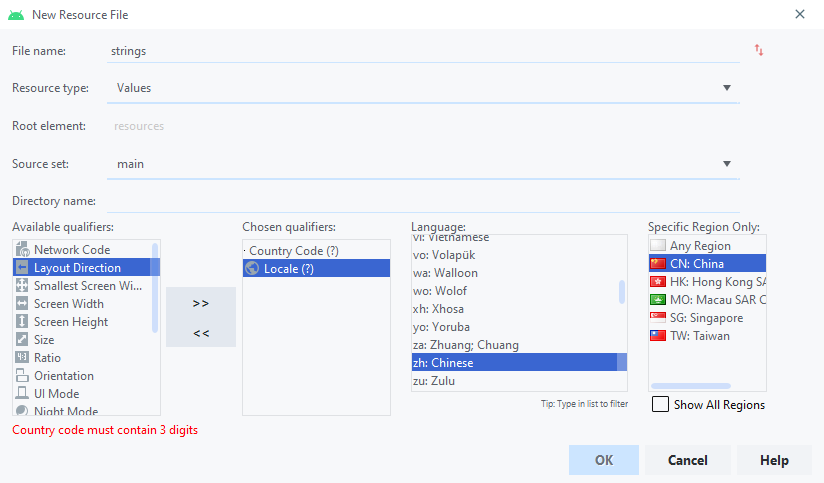This screenshot has height=483, width=824.
Task: Click the Screen Height qualifier icon
Action: [x=22, y=322]
